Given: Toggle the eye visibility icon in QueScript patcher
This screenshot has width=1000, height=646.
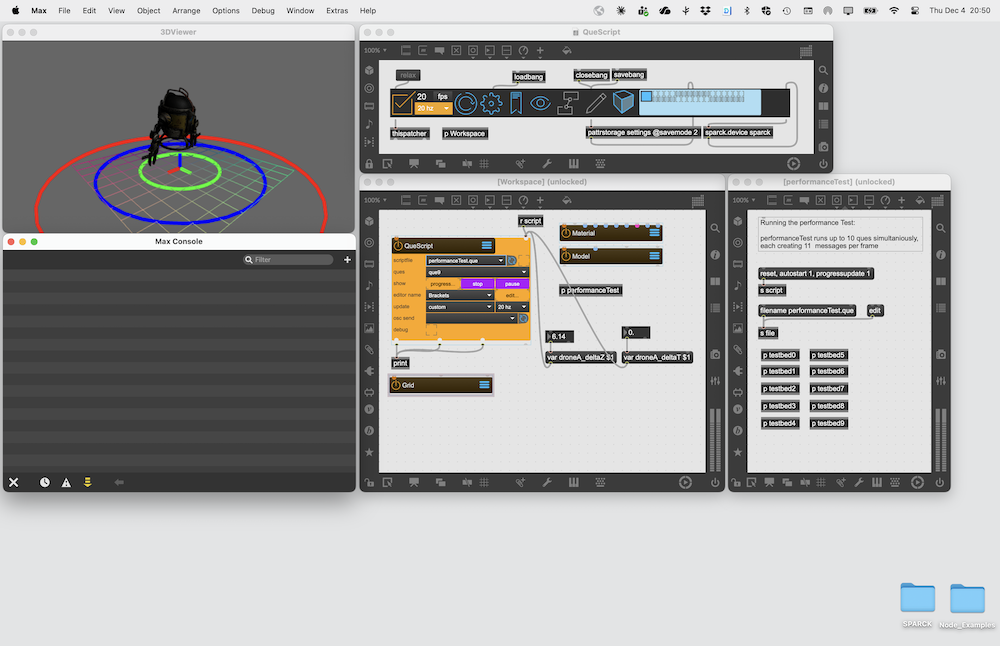Looking at the screenshot, I should click(540, 103).
